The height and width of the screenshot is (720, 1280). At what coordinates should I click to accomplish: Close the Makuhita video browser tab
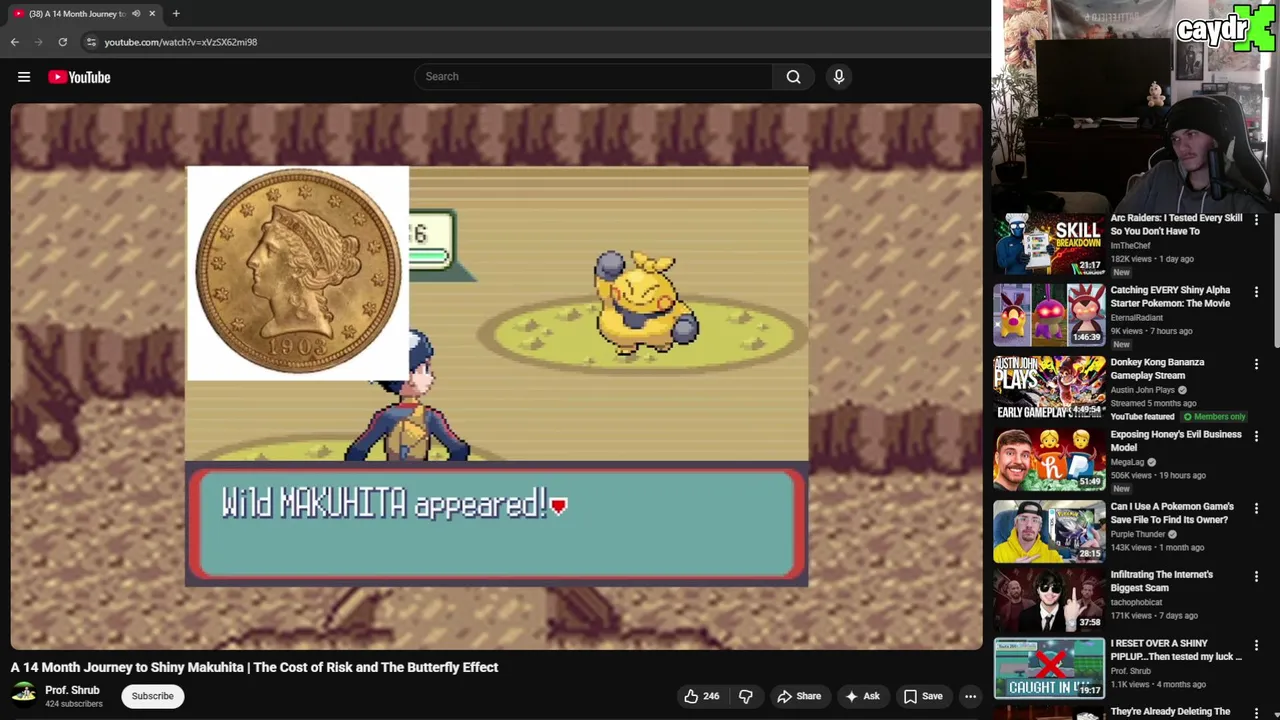[152, 13]
